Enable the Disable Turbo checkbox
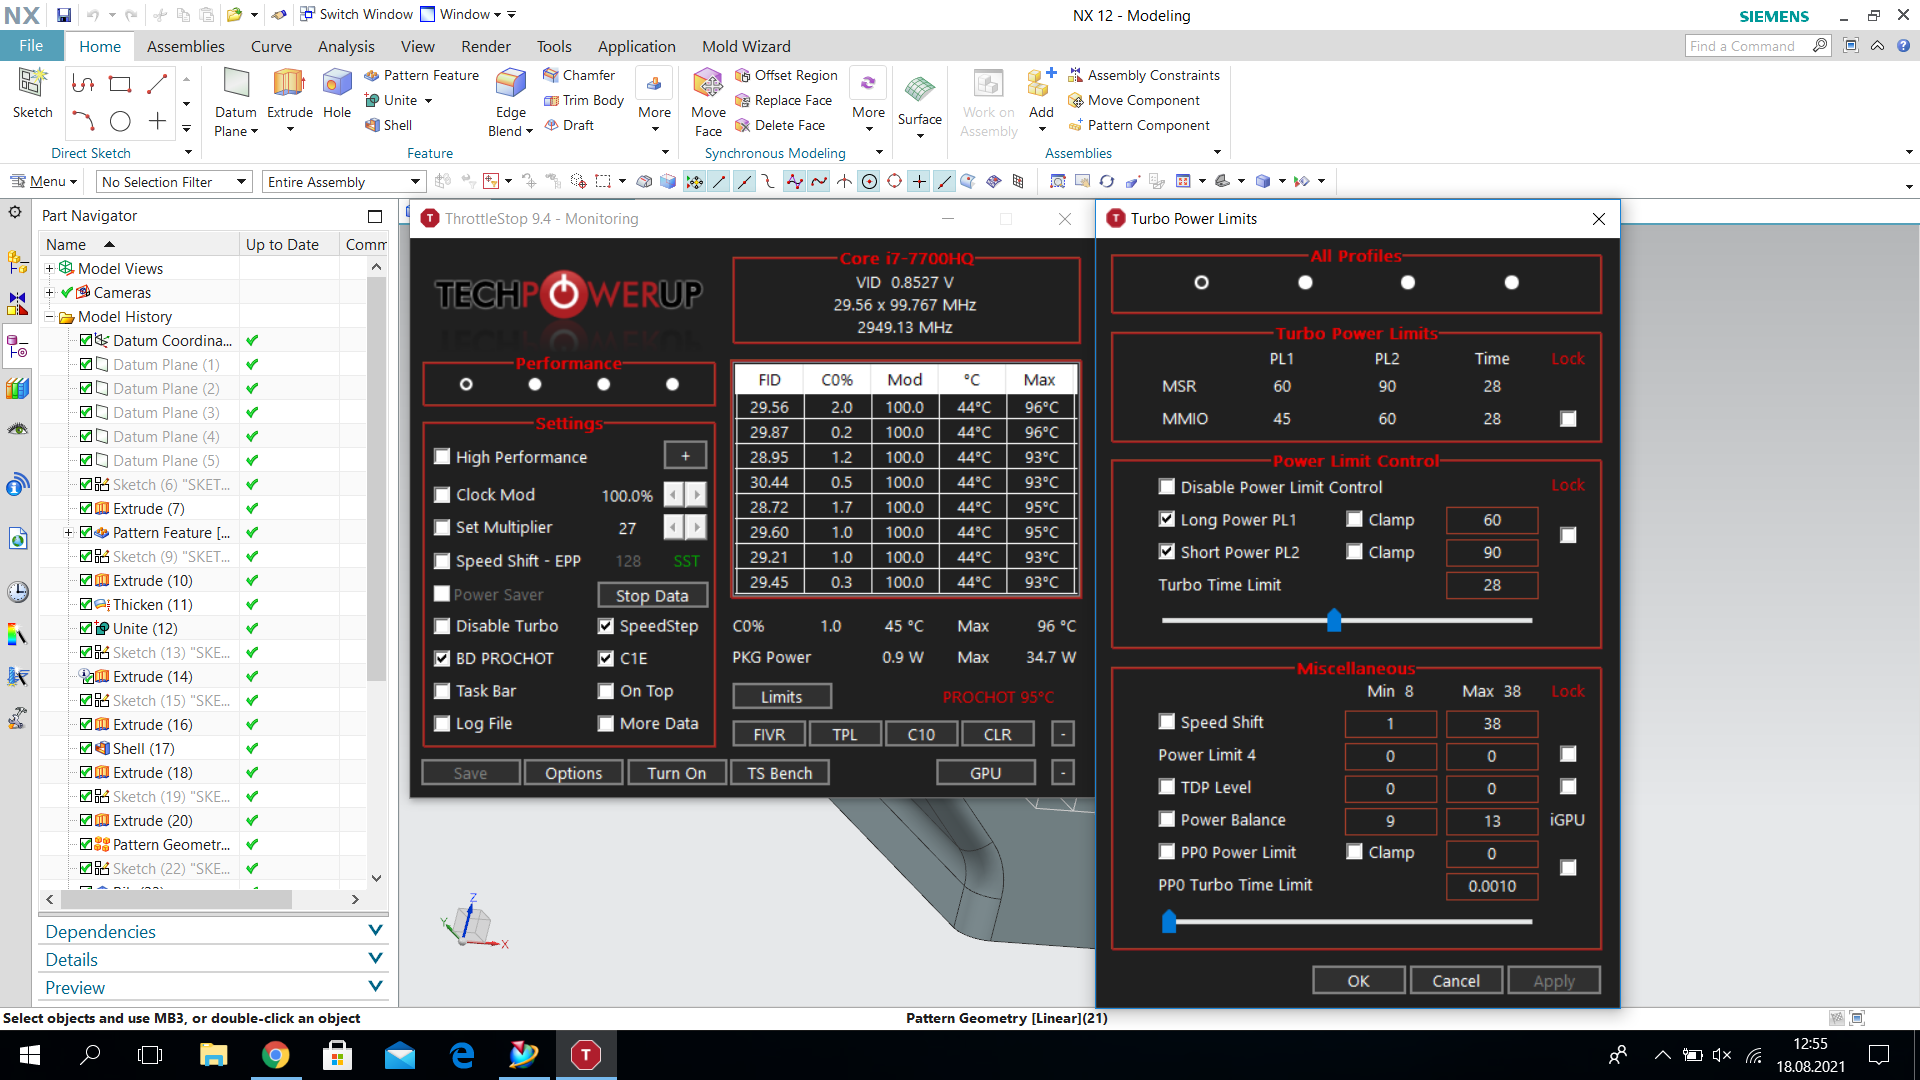The width and height of the screenshot is (1920, 1080). (x=442, y=626)
